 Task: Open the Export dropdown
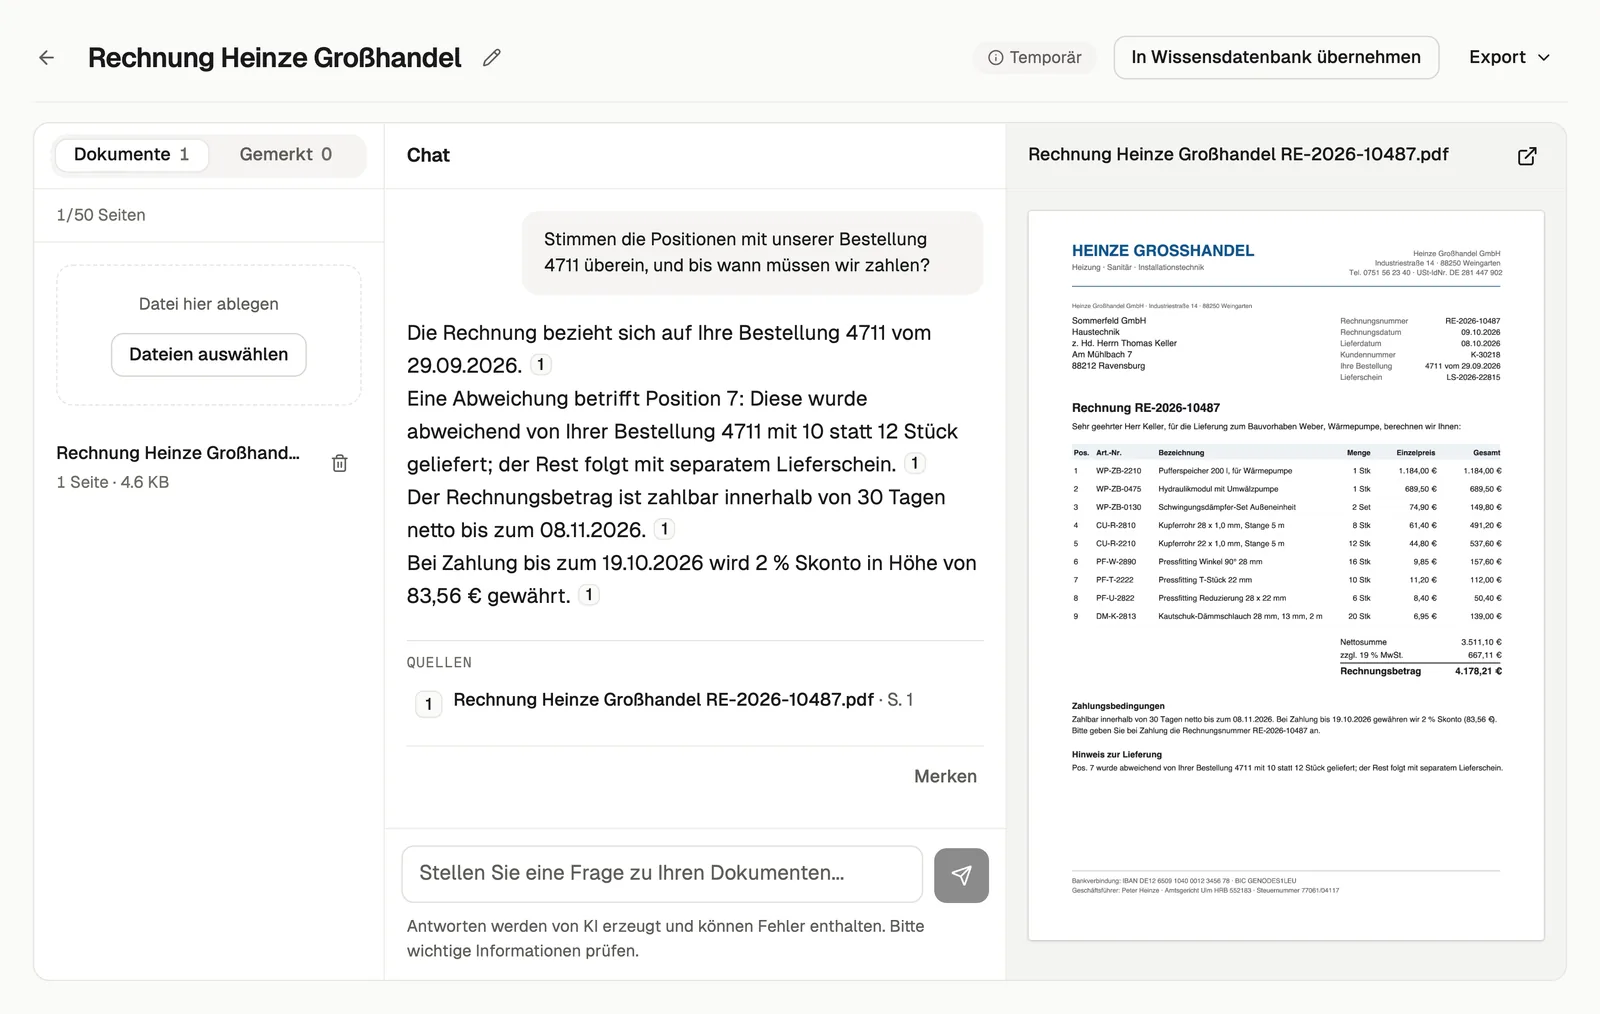point(1509,58)
